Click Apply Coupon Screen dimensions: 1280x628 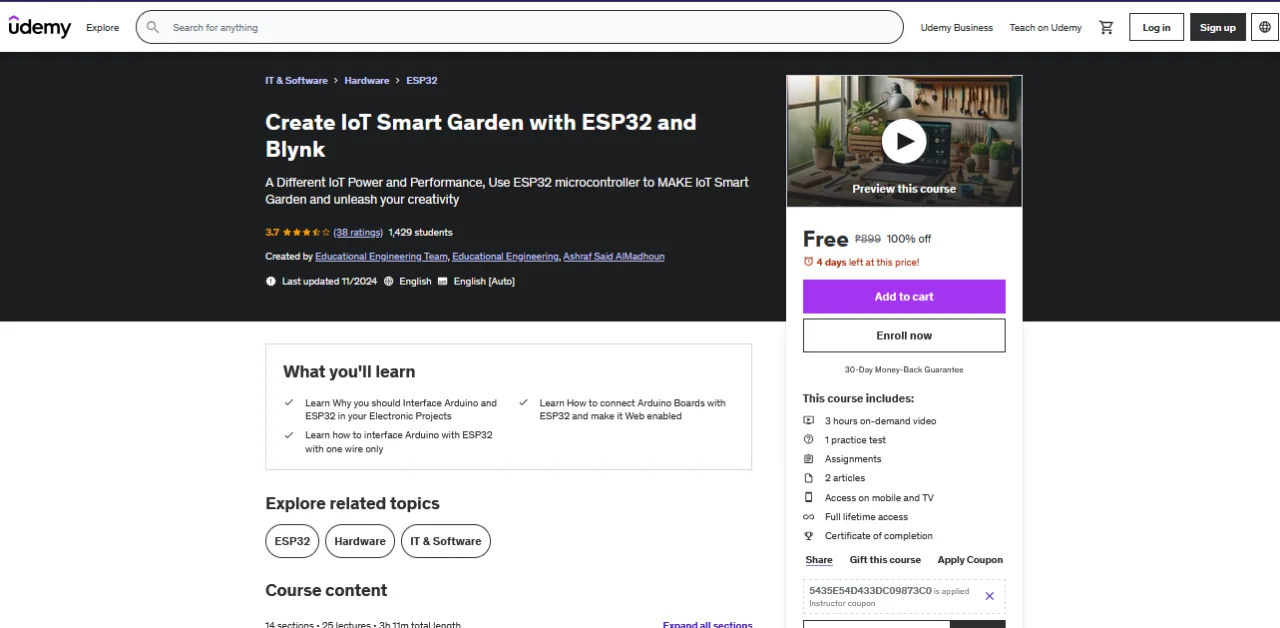pos(970,560)
